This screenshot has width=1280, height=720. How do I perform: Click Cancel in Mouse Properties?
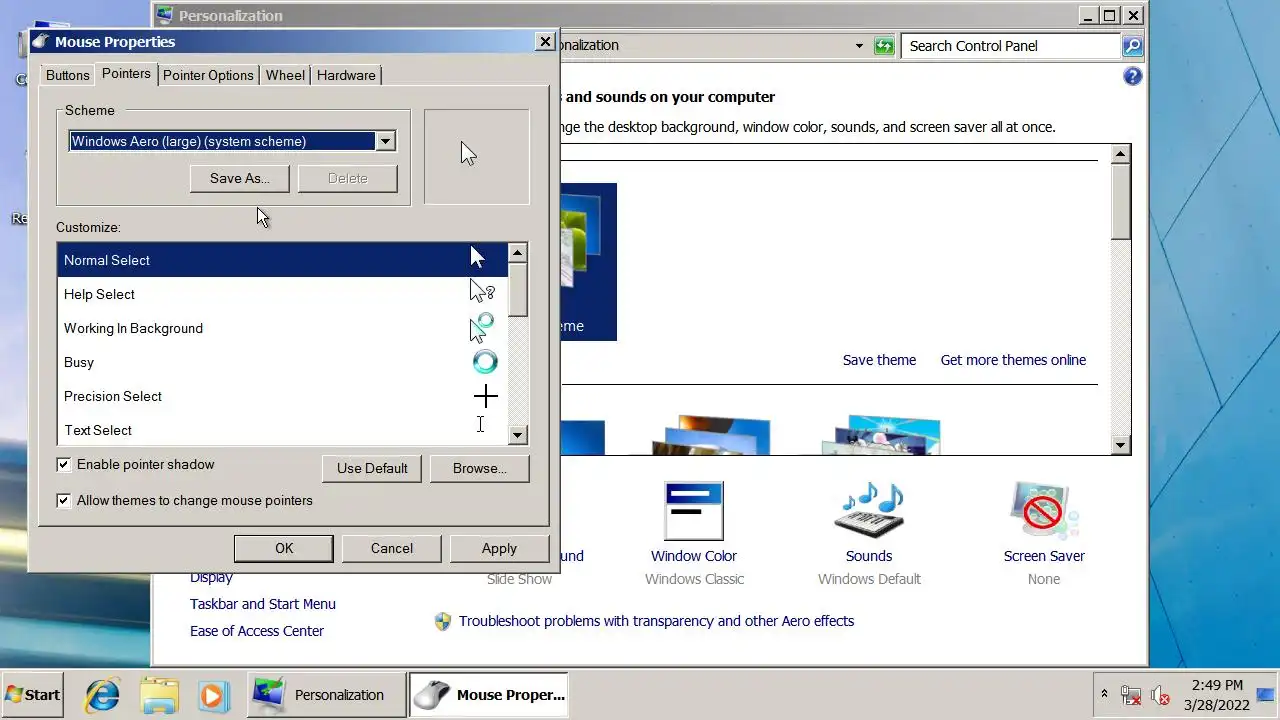click(x=392, y=548)
